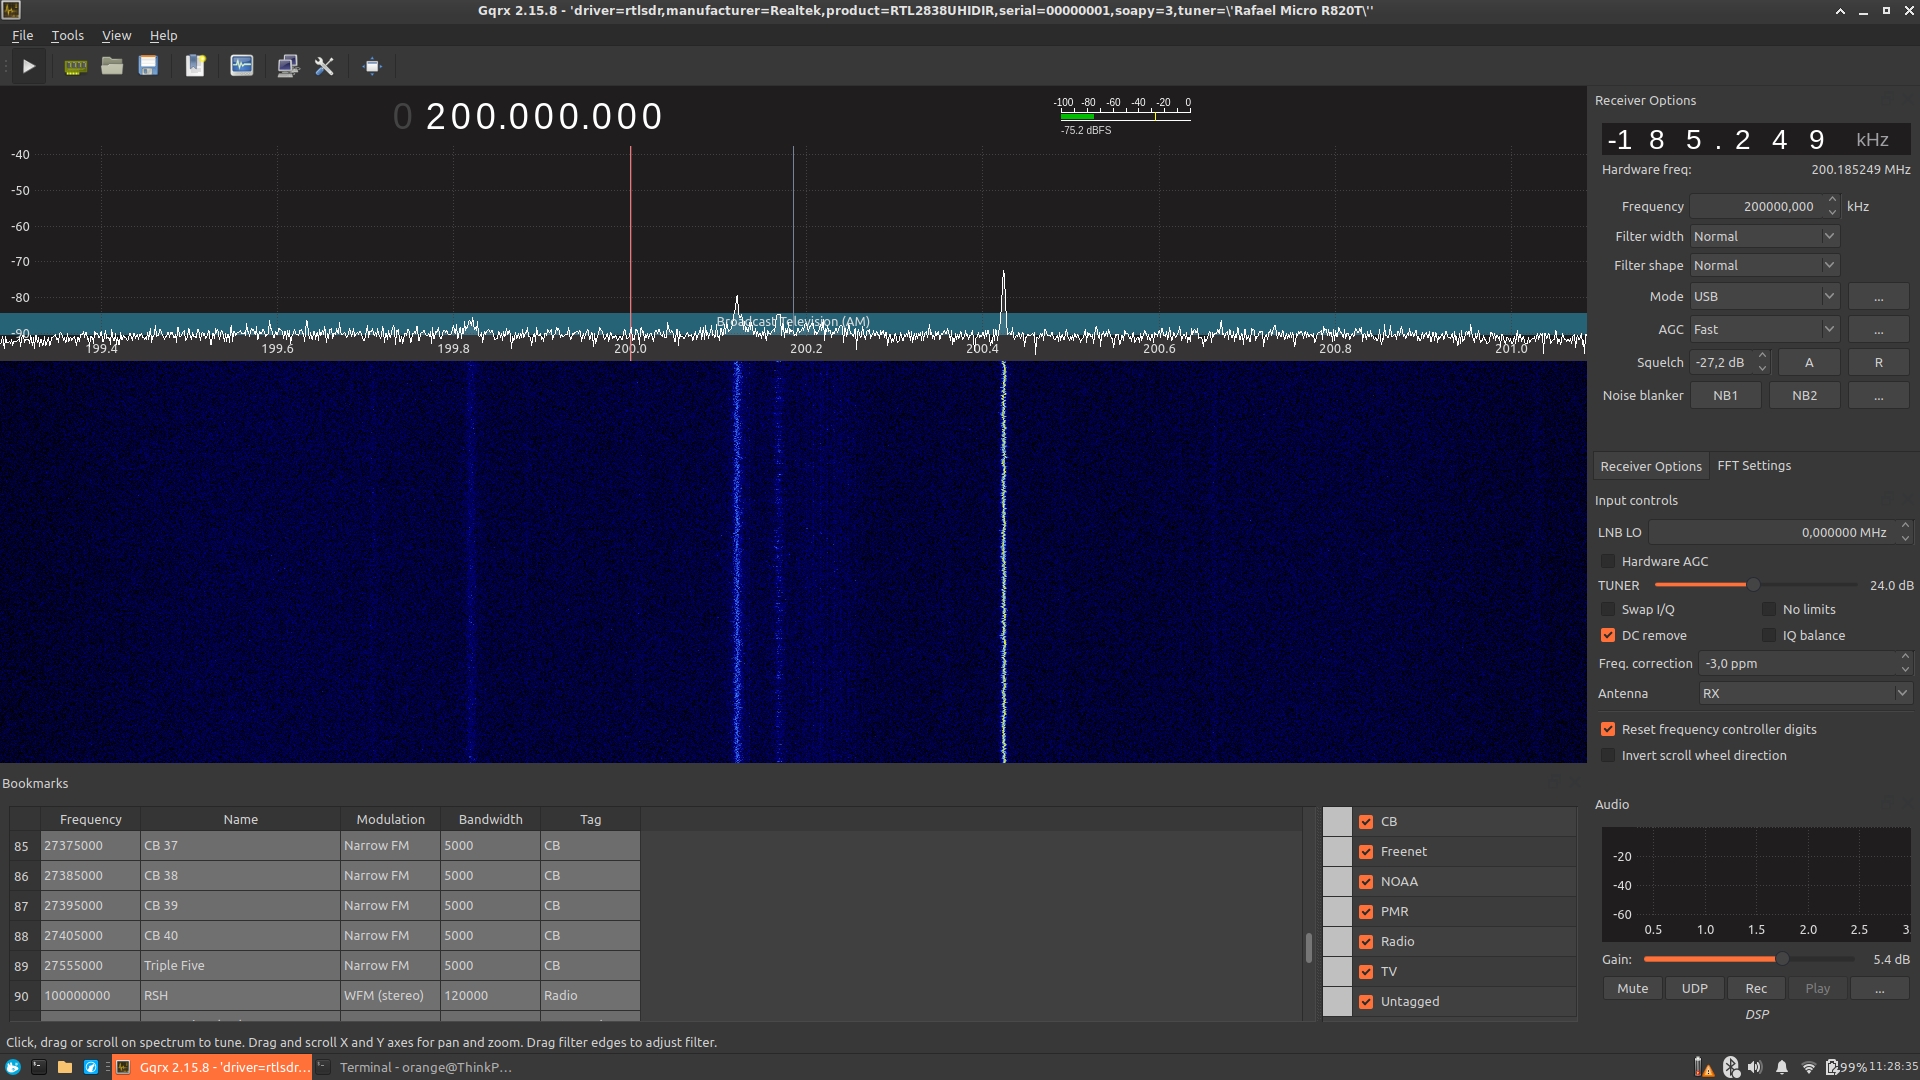The width and height of the screenshot is (1920, 1080).
Task: Click the audio Mute button
Action: (x=1633, y=989)
